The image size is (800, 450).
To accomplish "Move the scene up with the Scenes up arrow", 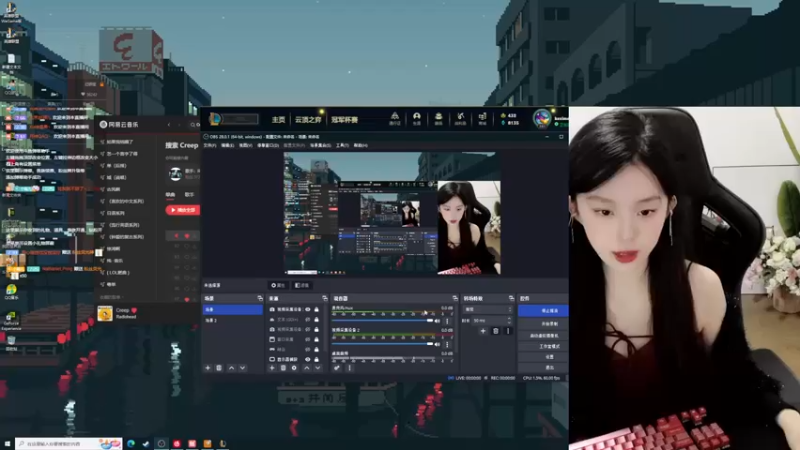I will point(231,368).
